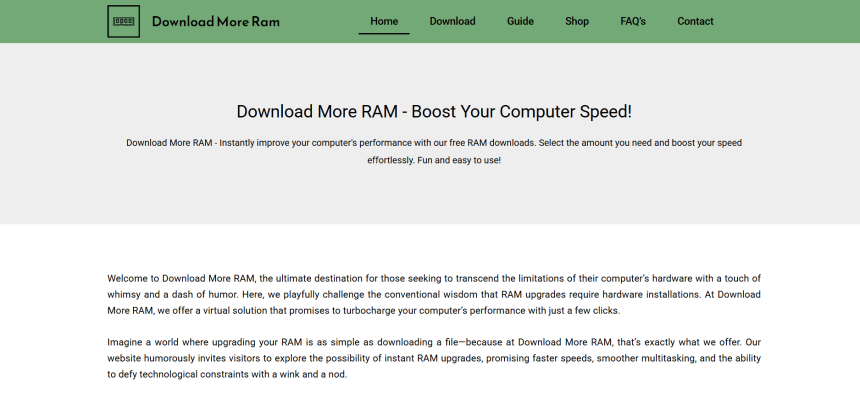860x400 pixels.
Task: Click empty green header area left of logo
Action: [50, 21]
